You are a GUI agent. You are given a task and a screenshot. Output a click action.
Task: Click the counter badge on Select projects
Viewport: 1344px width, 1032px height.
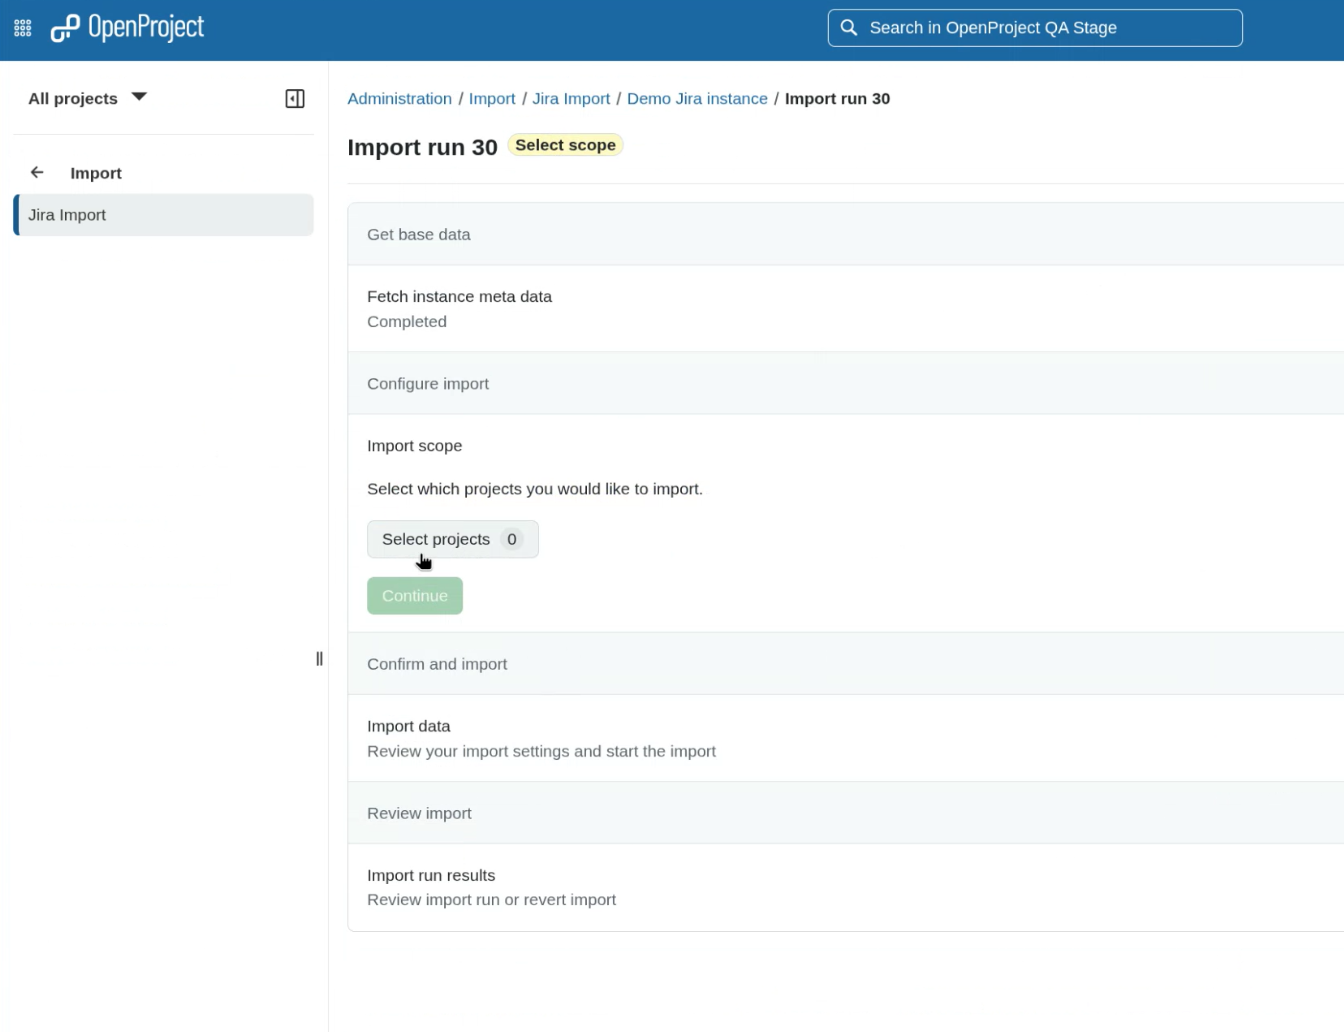(511, 539)
